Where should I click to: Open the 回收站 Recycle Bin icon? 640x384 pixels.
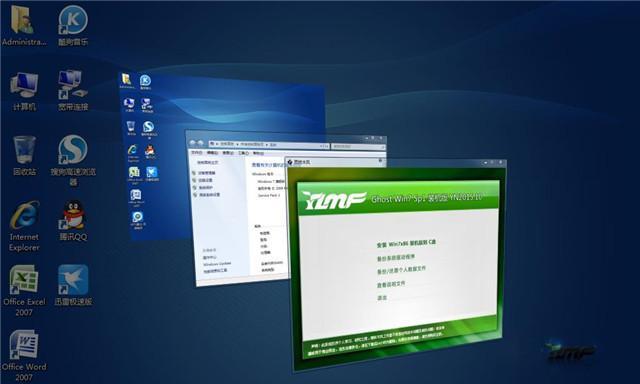(x=24, y=156)
